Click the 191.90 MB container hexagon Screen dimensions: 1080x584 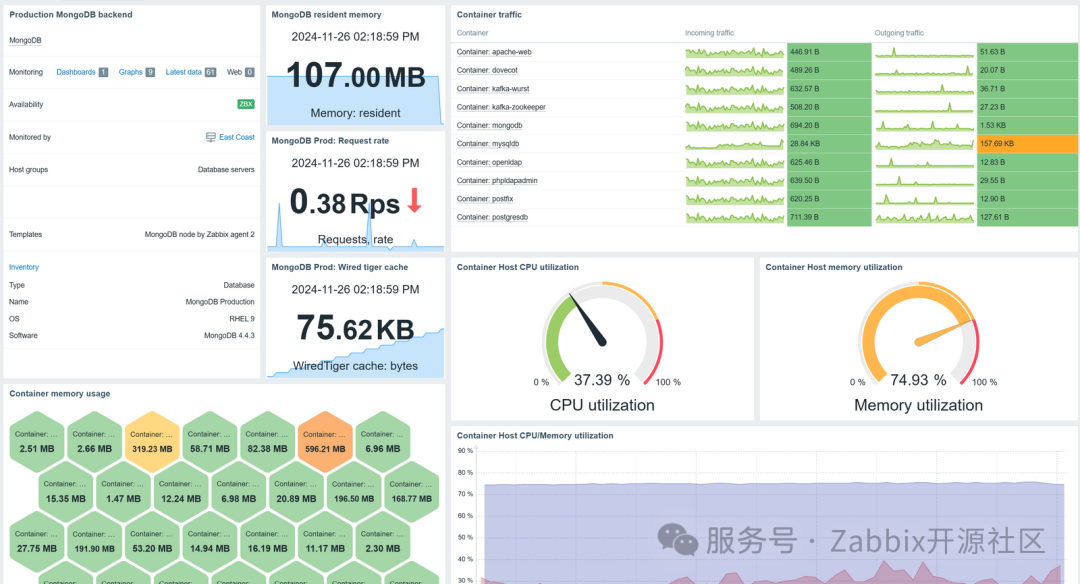pos(94,542)
